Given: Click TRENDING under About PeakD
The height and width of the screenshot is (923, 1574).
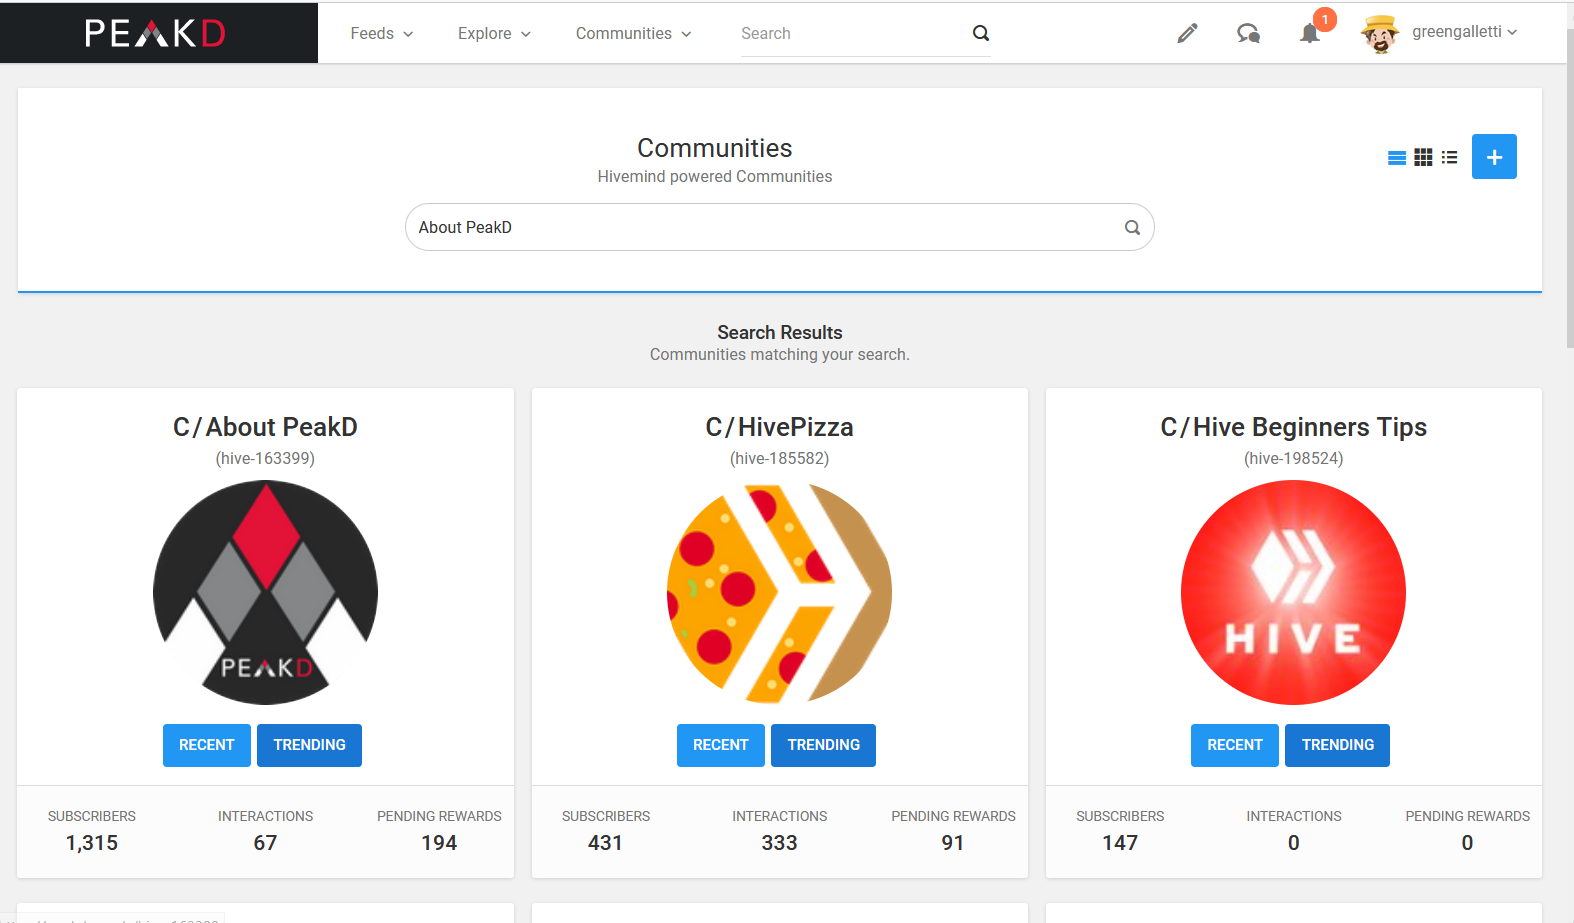Looking at the screenshot, I should [309, 745].
